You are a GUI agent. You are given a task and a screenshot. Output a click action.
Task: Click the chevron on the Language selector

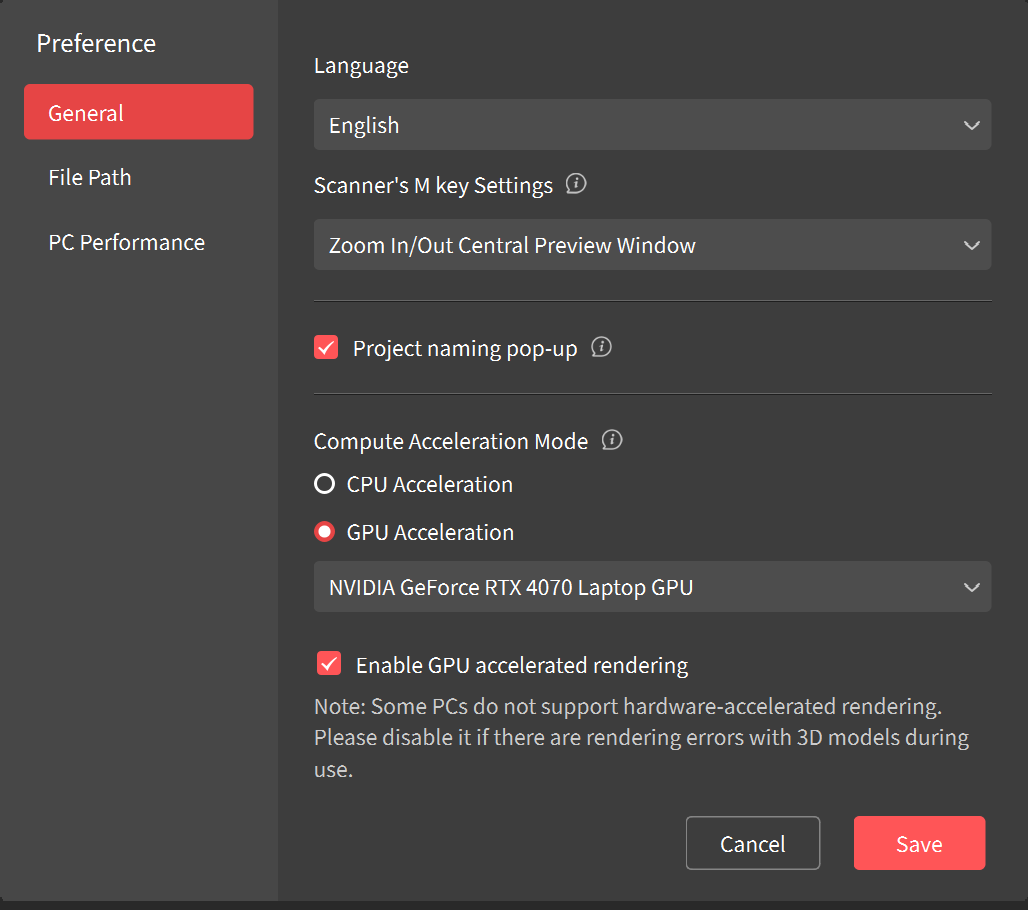971,125
